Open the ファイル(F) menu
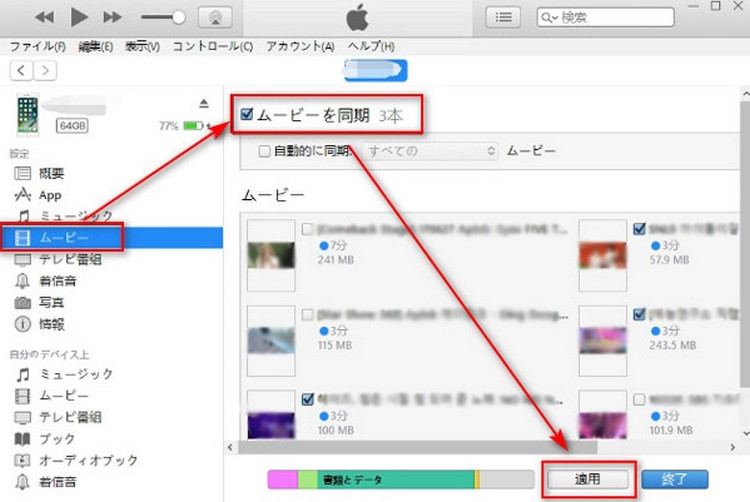 tap(37, 47)
